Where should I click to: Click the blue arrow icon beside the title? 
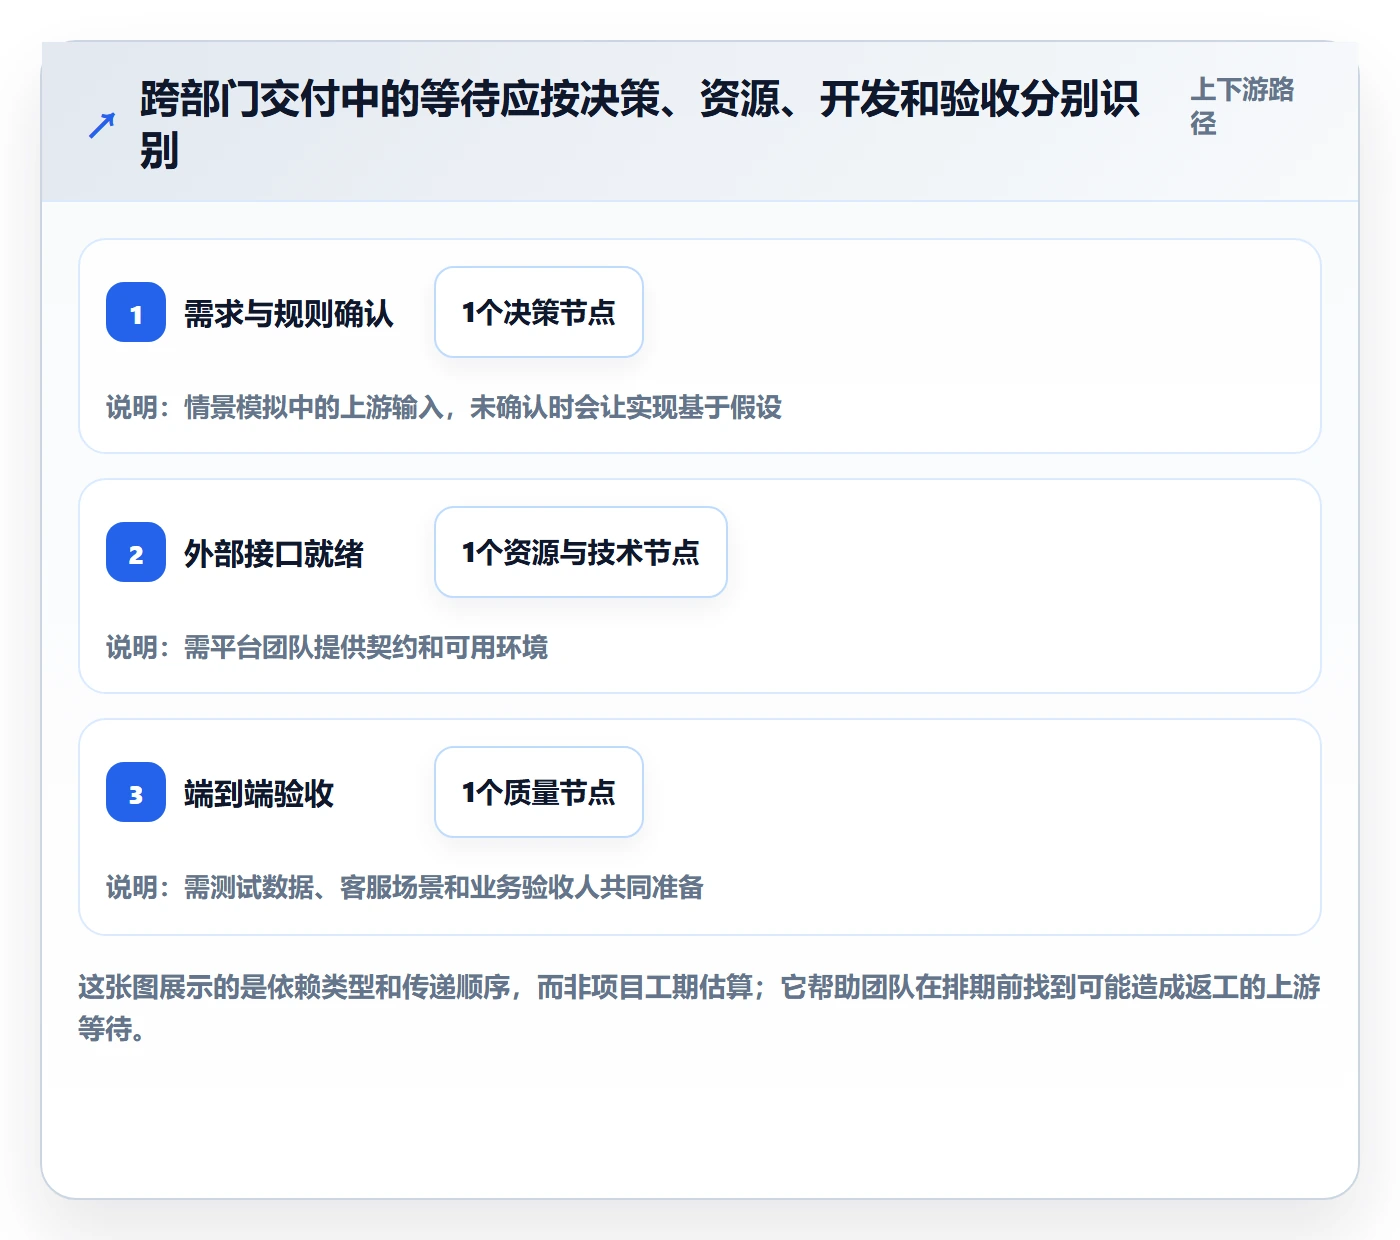pos(102,126)
